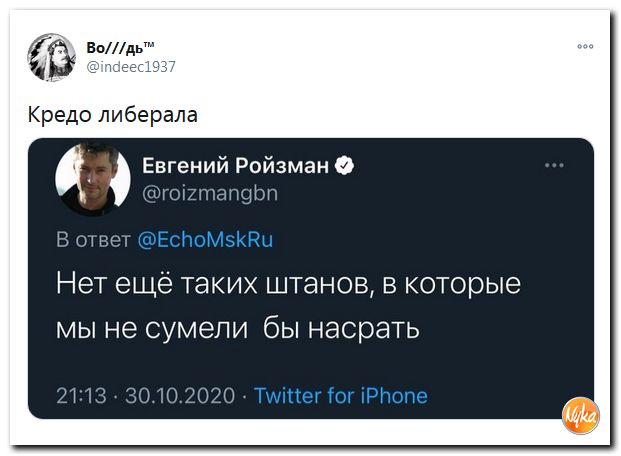This screenshot has width=621, height=456.
Task: Click the tweet line starting Нет ещё таких
Action: 288,284
